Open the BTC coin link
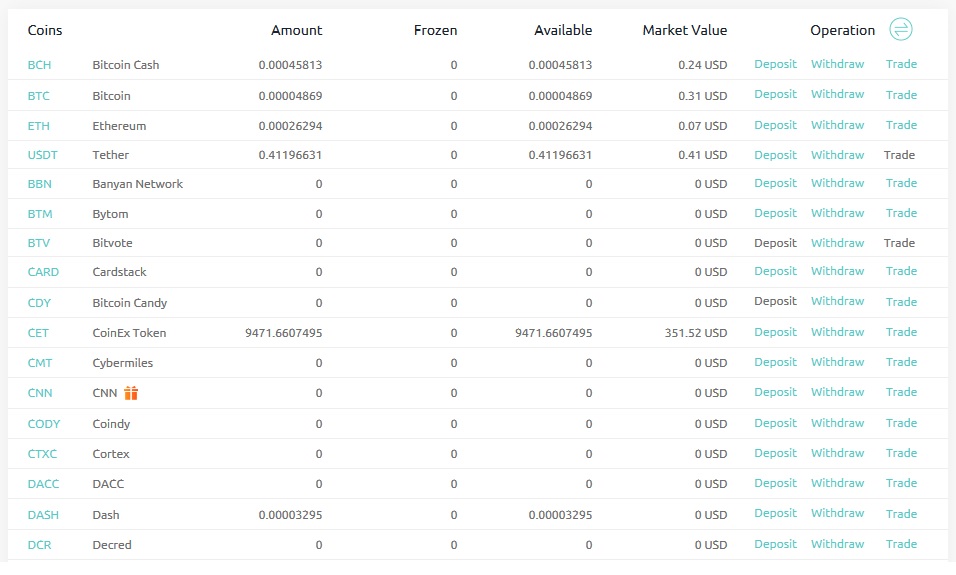This screenshot has width=956, height=575. click(38, 96)
